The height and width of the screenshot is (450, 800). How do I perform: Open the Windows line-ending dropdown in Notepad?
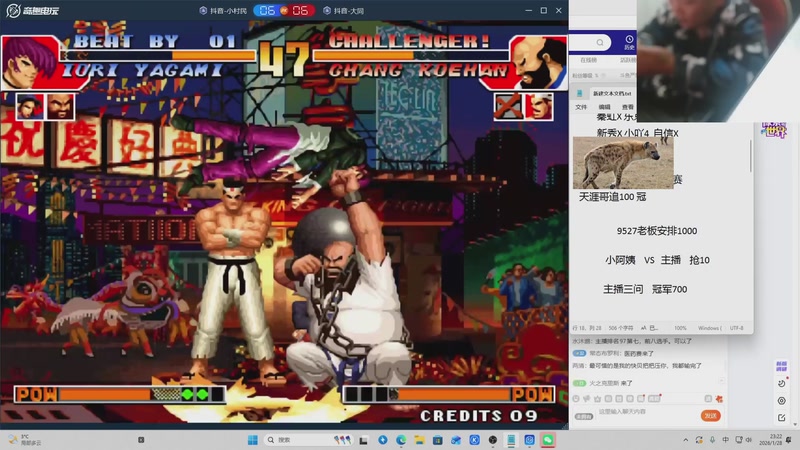pyautogui.click(x=709, y=328)
